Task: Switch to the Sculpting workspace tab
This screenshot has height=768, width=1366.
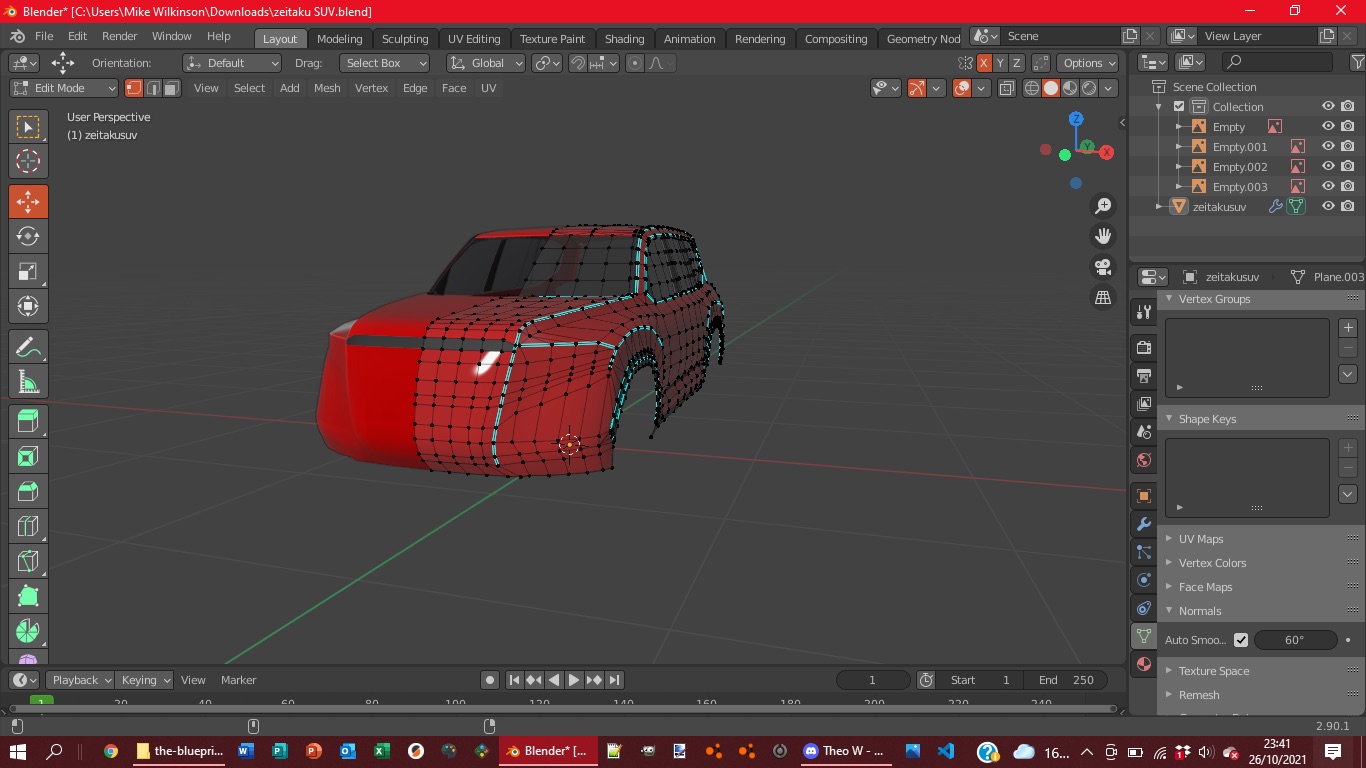Action: [x=405, y=39]
